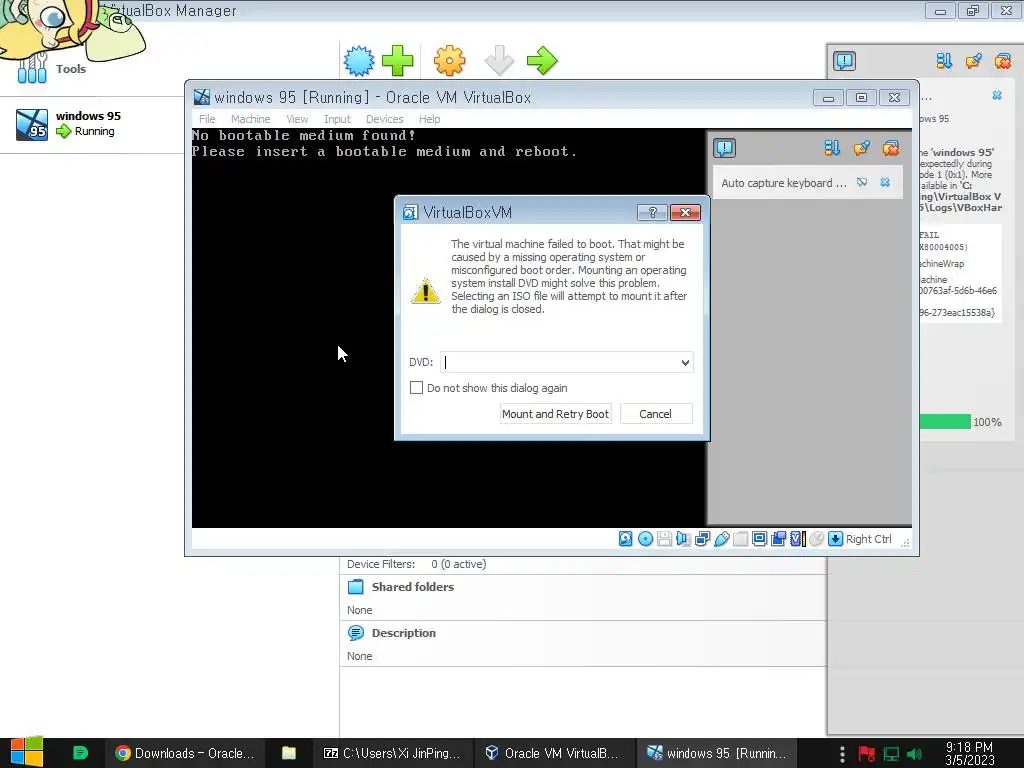Viewport: 1024px width, 768px height.
Task: Click the keyboard capture arrow icon beside Right Ctrl
Action: 835,539
